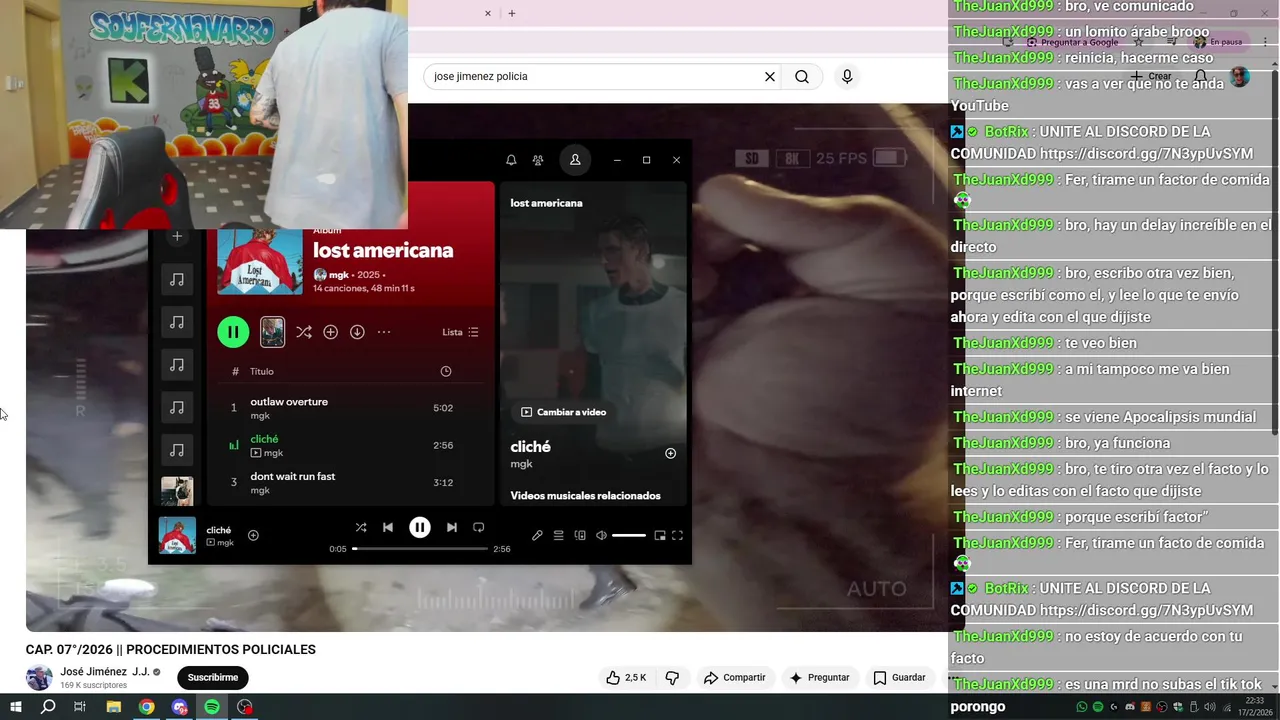Image resolution: width=1280 pixels, height=720 pixels.
Task: Seek within the Spotify song progress bar
Action: click(420, 549)
